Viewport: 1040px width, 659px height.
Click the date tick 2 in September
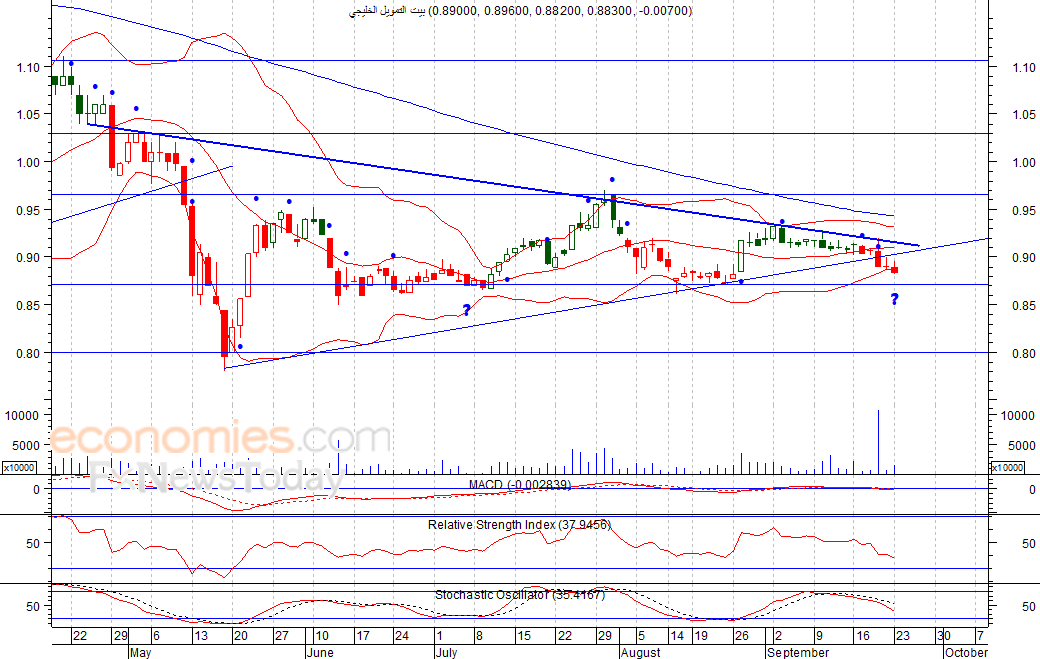pyautogui.click(x=778, y=636)
